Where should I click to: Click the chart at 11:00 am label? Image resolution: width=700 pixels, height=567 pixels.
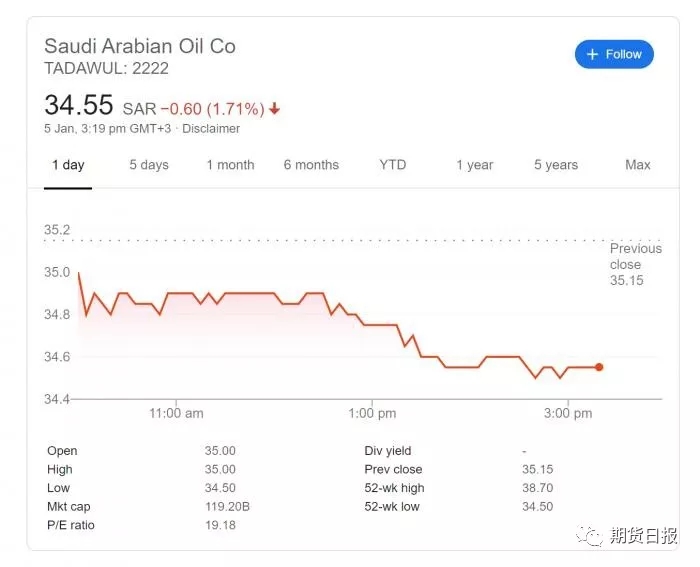click(176, 413)
